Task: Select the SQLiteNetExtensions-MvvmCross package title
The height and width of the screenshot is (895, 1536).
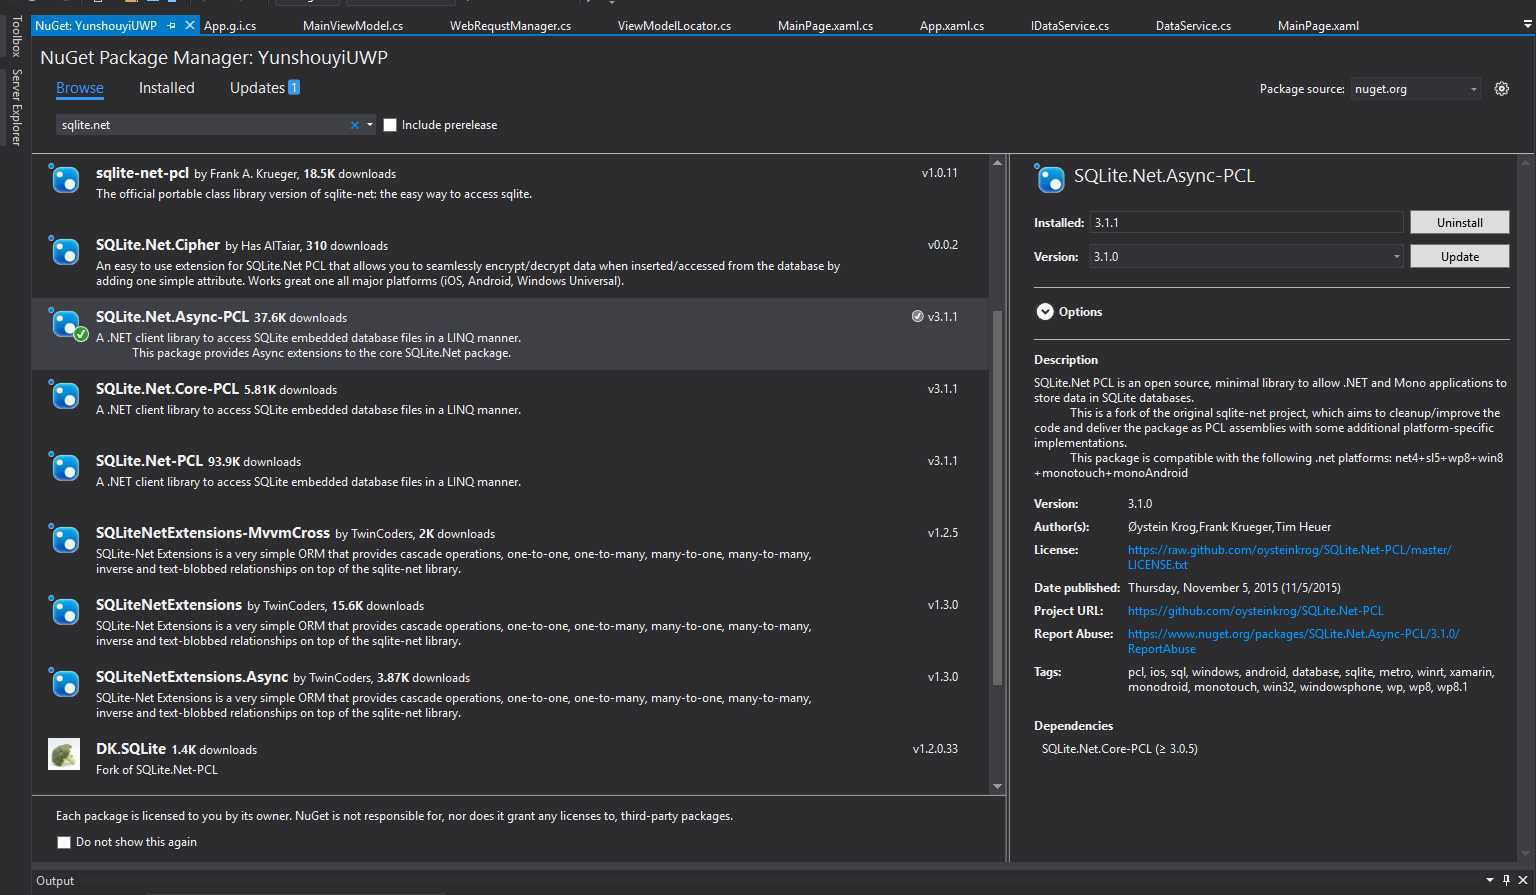Action: 213,533
